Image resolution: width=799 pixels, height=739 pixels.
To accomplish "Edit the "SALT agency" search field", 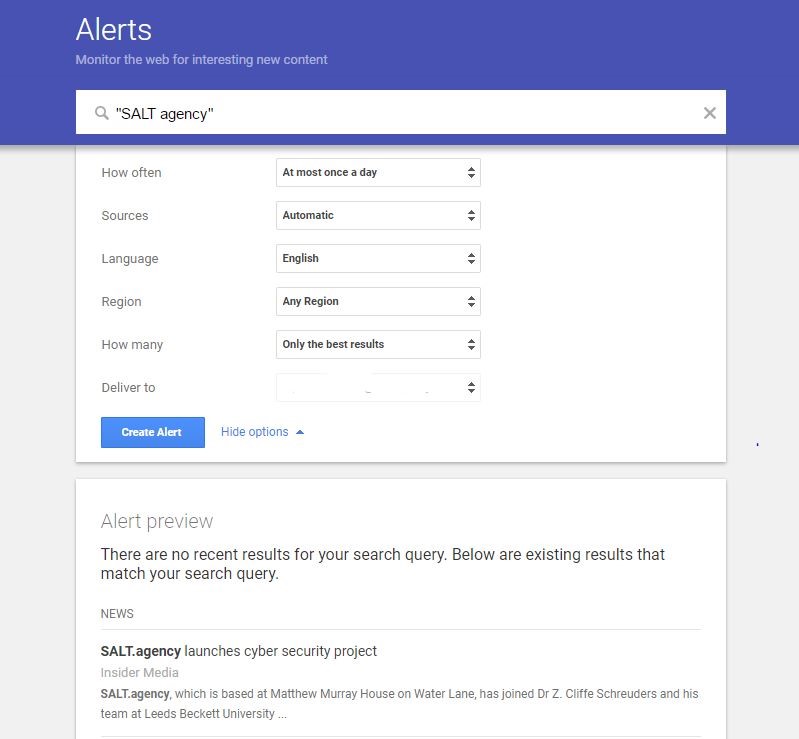I will click(401, 112).
